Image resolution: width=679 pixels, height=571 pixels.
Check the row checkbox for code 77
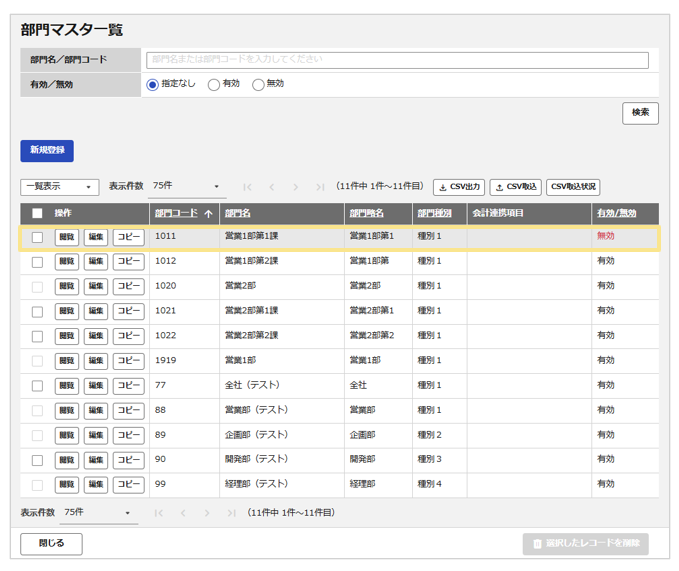[37, 386]
